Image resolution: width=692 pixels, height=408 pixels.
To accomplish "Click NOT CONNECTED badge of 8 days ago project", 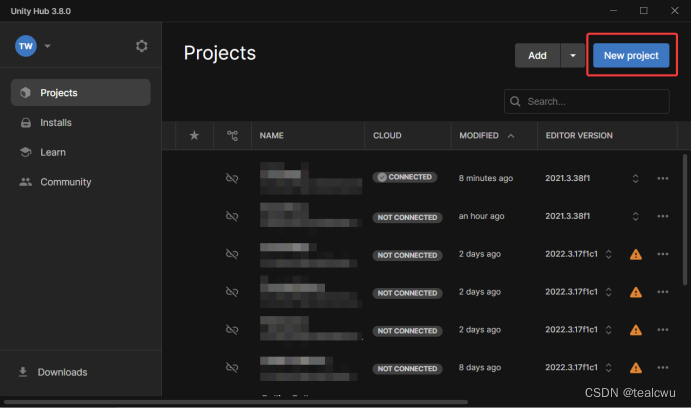I will click(407, 368).
